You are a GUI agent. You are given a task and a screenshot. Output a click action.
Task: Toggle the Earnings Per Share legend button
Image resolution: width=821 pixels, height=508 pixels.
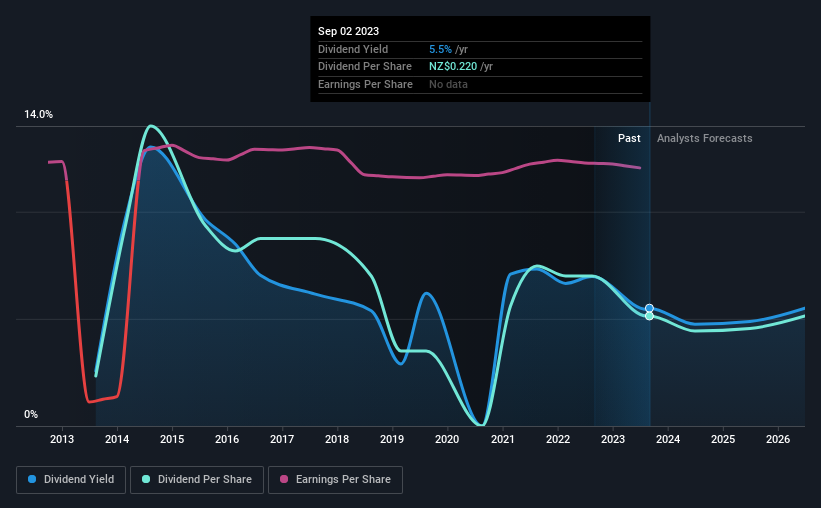335,480
